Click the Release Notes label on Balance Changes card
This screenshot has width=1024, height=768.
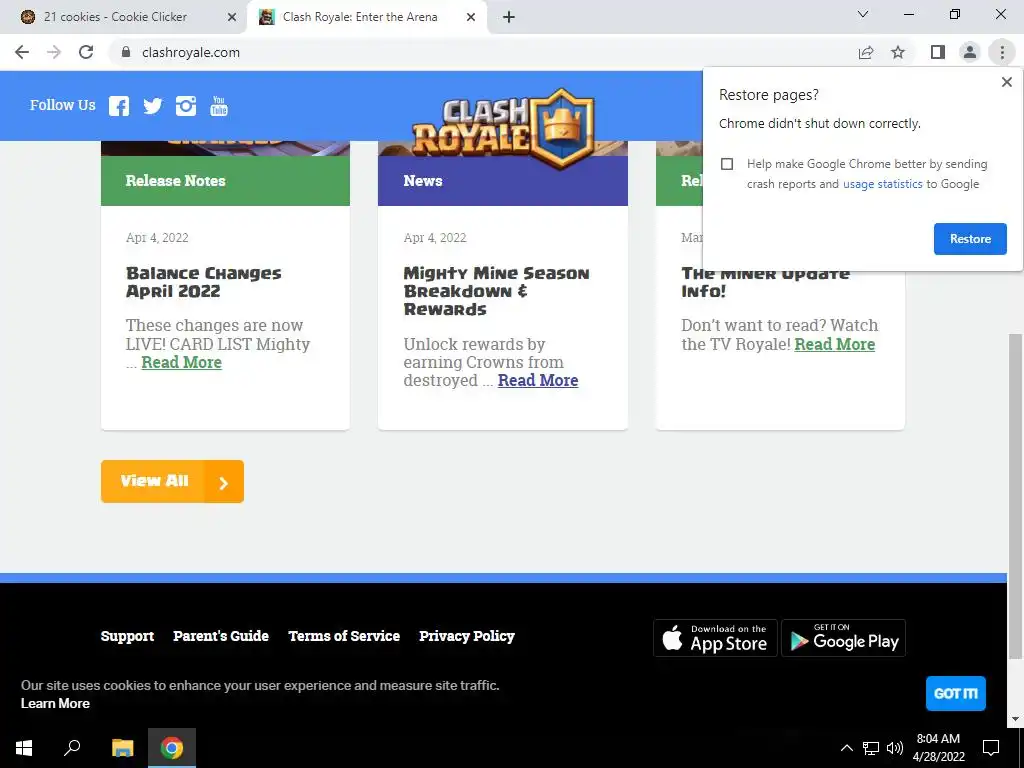(x=176, y=181)
